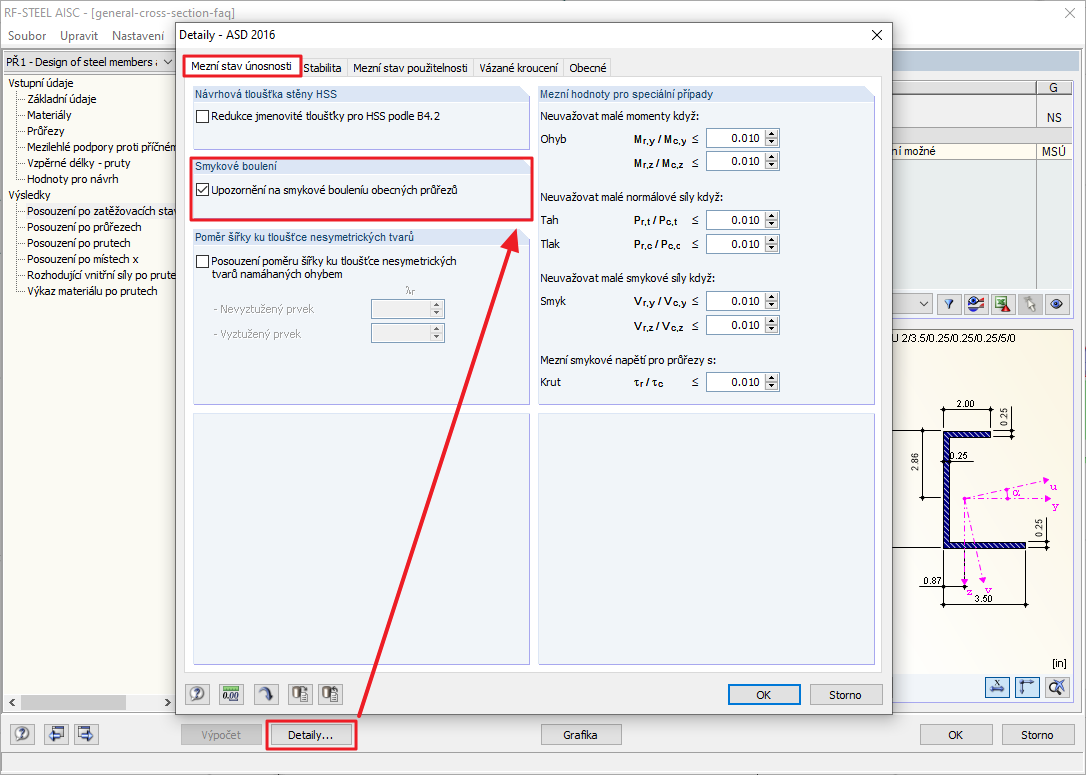The height and width of the screenshot is (775, 1086).
Task: Toggle the dimensions display icon under cross-section
Action: 997,687
